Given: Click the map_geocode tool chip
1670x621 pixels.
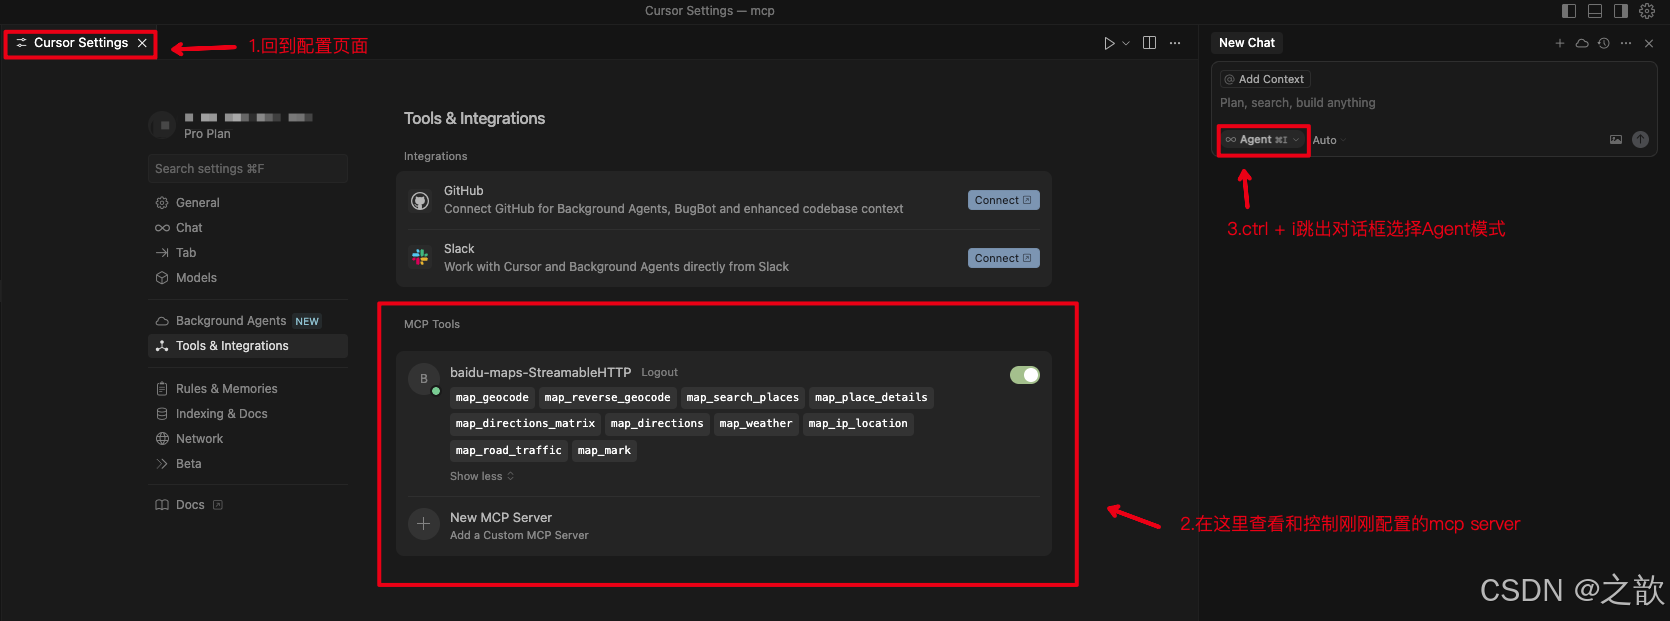Looking at the screenshot, I should (x=492, y=398).
